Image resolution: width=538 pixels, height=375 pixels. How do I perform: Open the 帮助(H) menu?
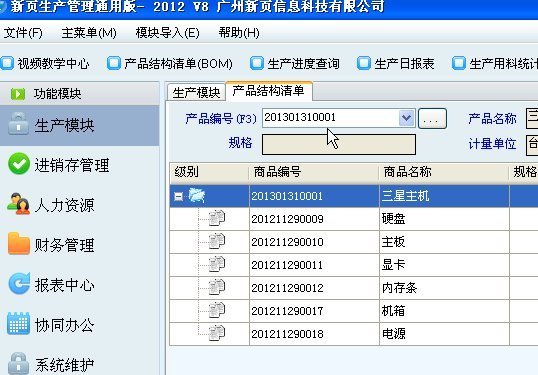click(x=239, y=33)
